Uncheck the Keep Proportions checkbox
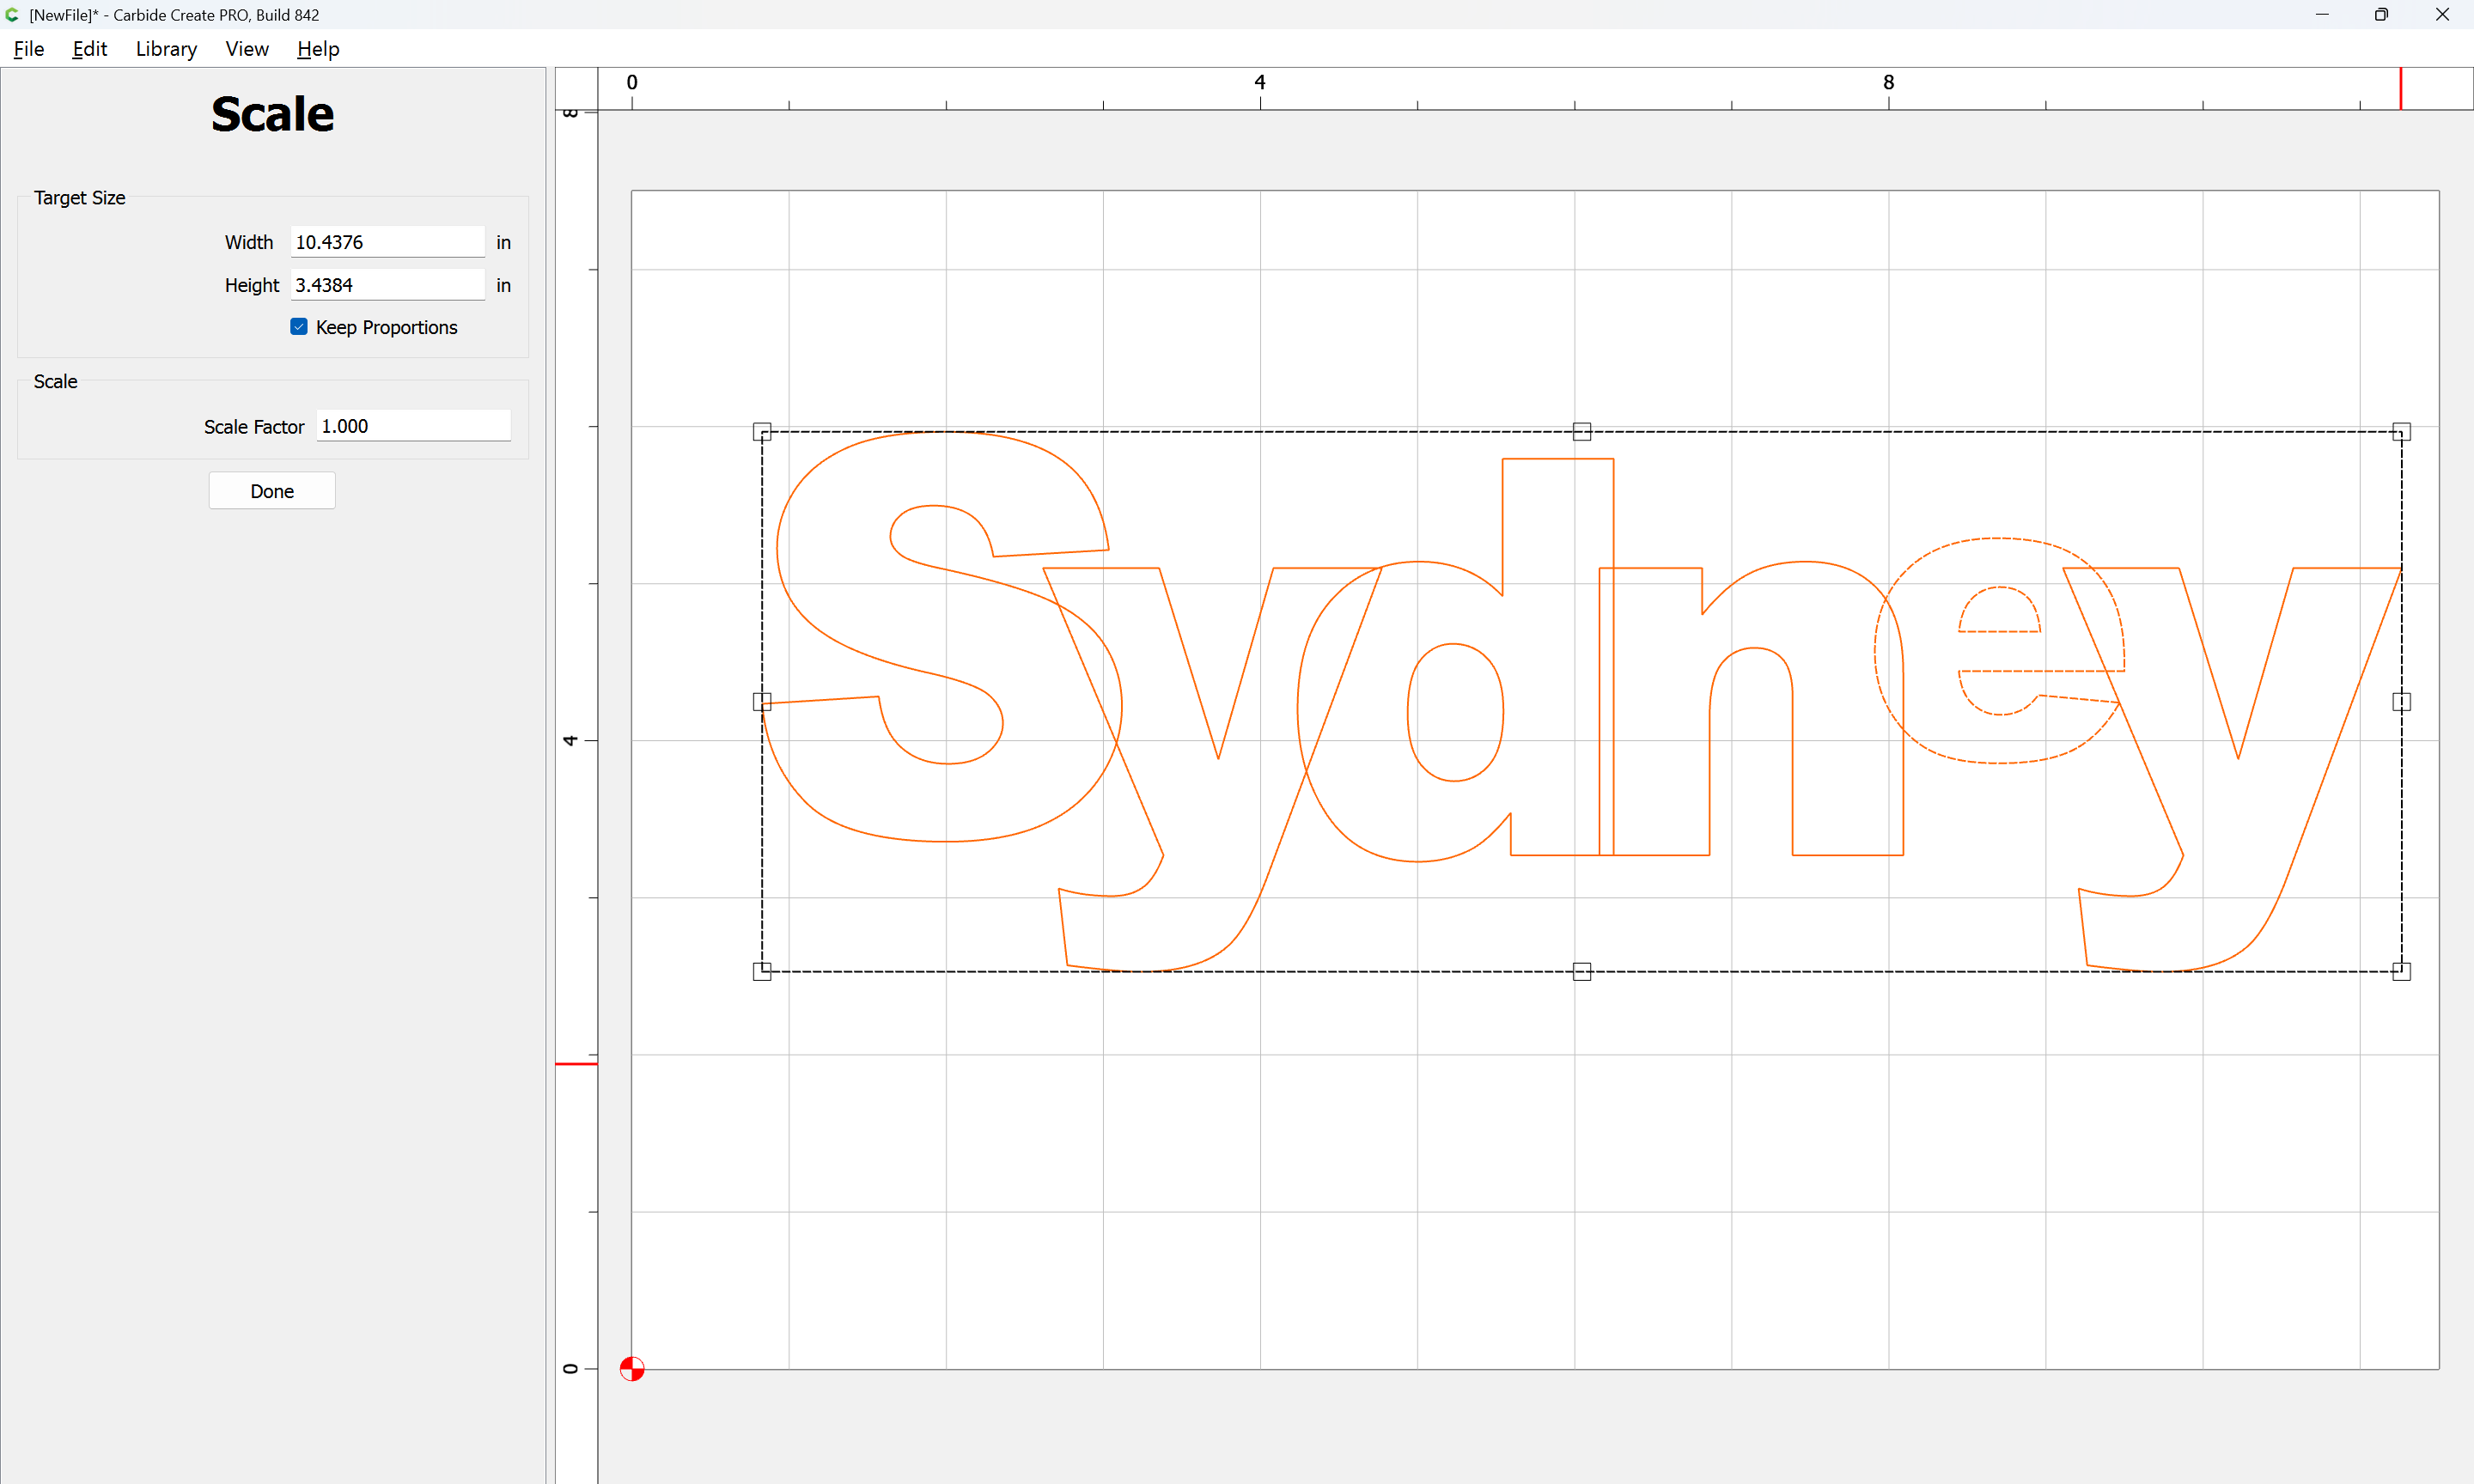The width and height of the screenshot is (2474, 1484). 299,327
